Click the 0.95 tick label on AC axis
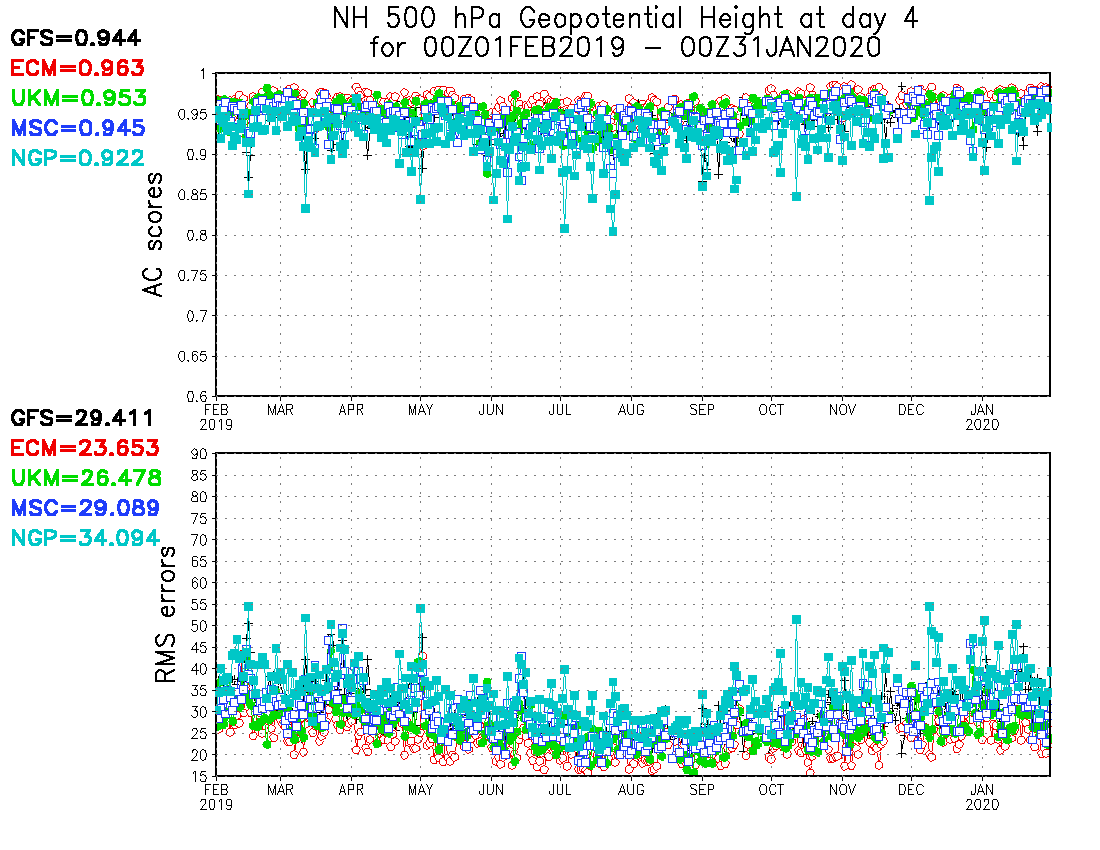1100x850 pixels. pyautogui.click(x=194, y=114)
